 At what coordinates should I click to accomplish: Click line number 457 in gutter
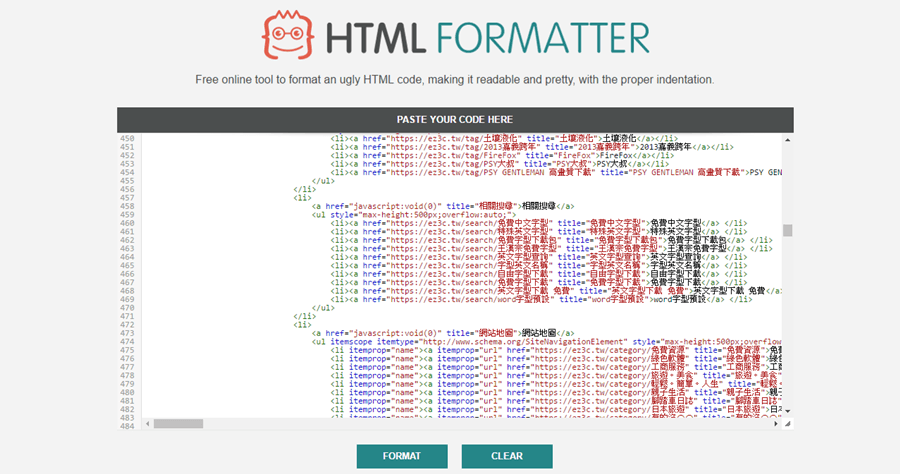[x=127, y=197]
